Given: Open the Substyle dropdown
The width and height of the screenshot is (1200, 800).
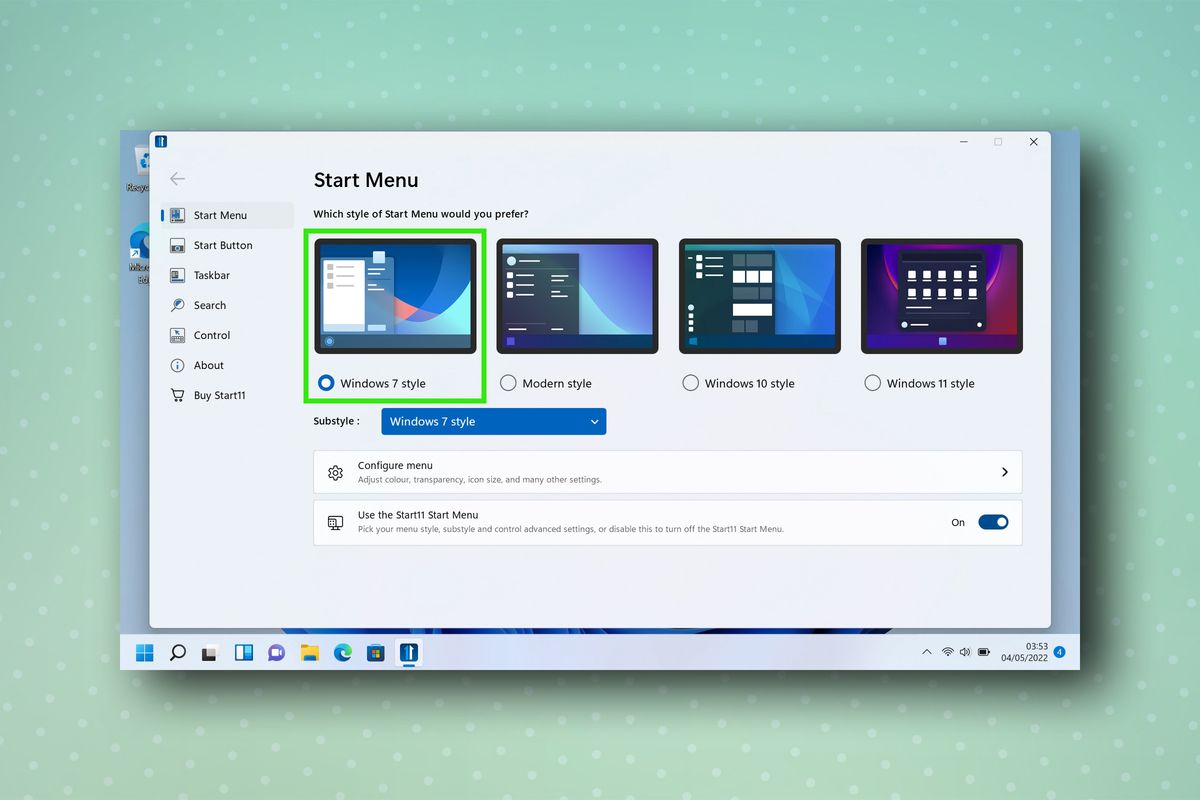Looking at the screenshot, I should click(493, 421).
